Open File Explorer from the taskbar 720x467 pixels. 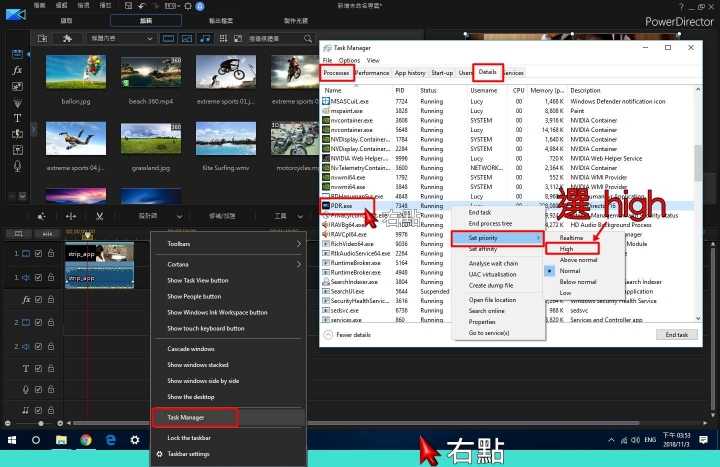(61, 440)
